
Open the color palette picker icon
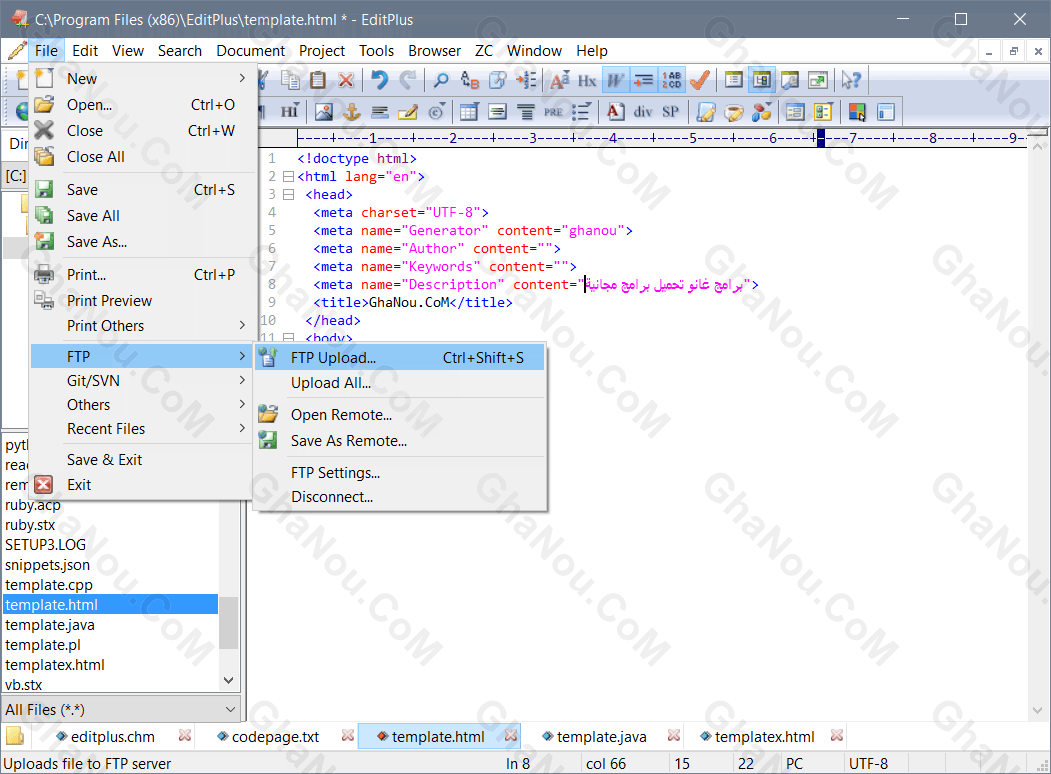point(857,112)
